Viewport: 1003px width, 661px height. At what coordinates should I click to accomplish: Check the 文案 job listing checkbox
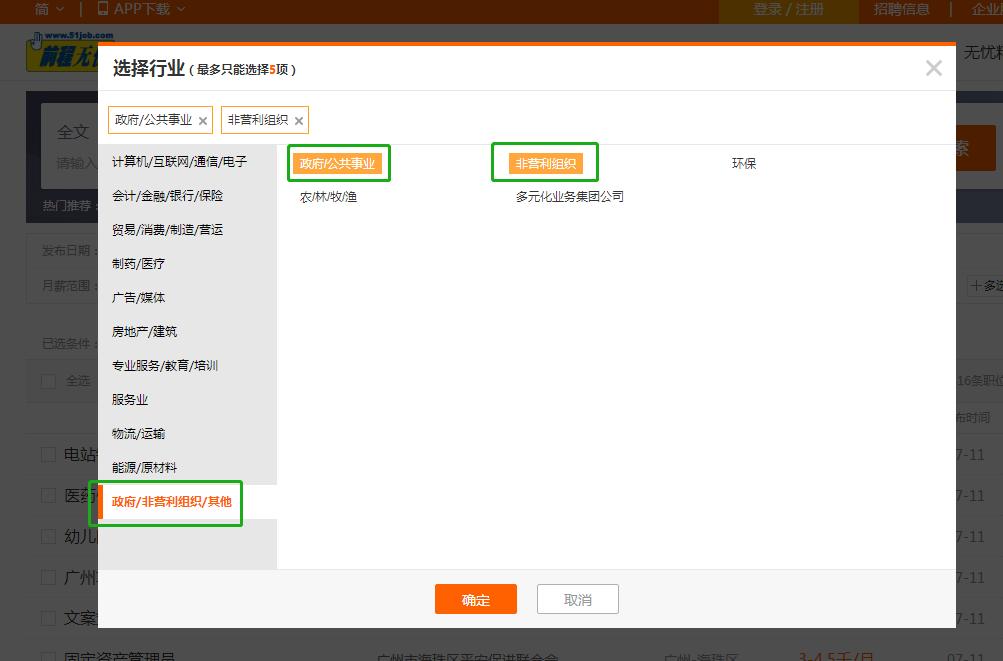tap(47, 618)
